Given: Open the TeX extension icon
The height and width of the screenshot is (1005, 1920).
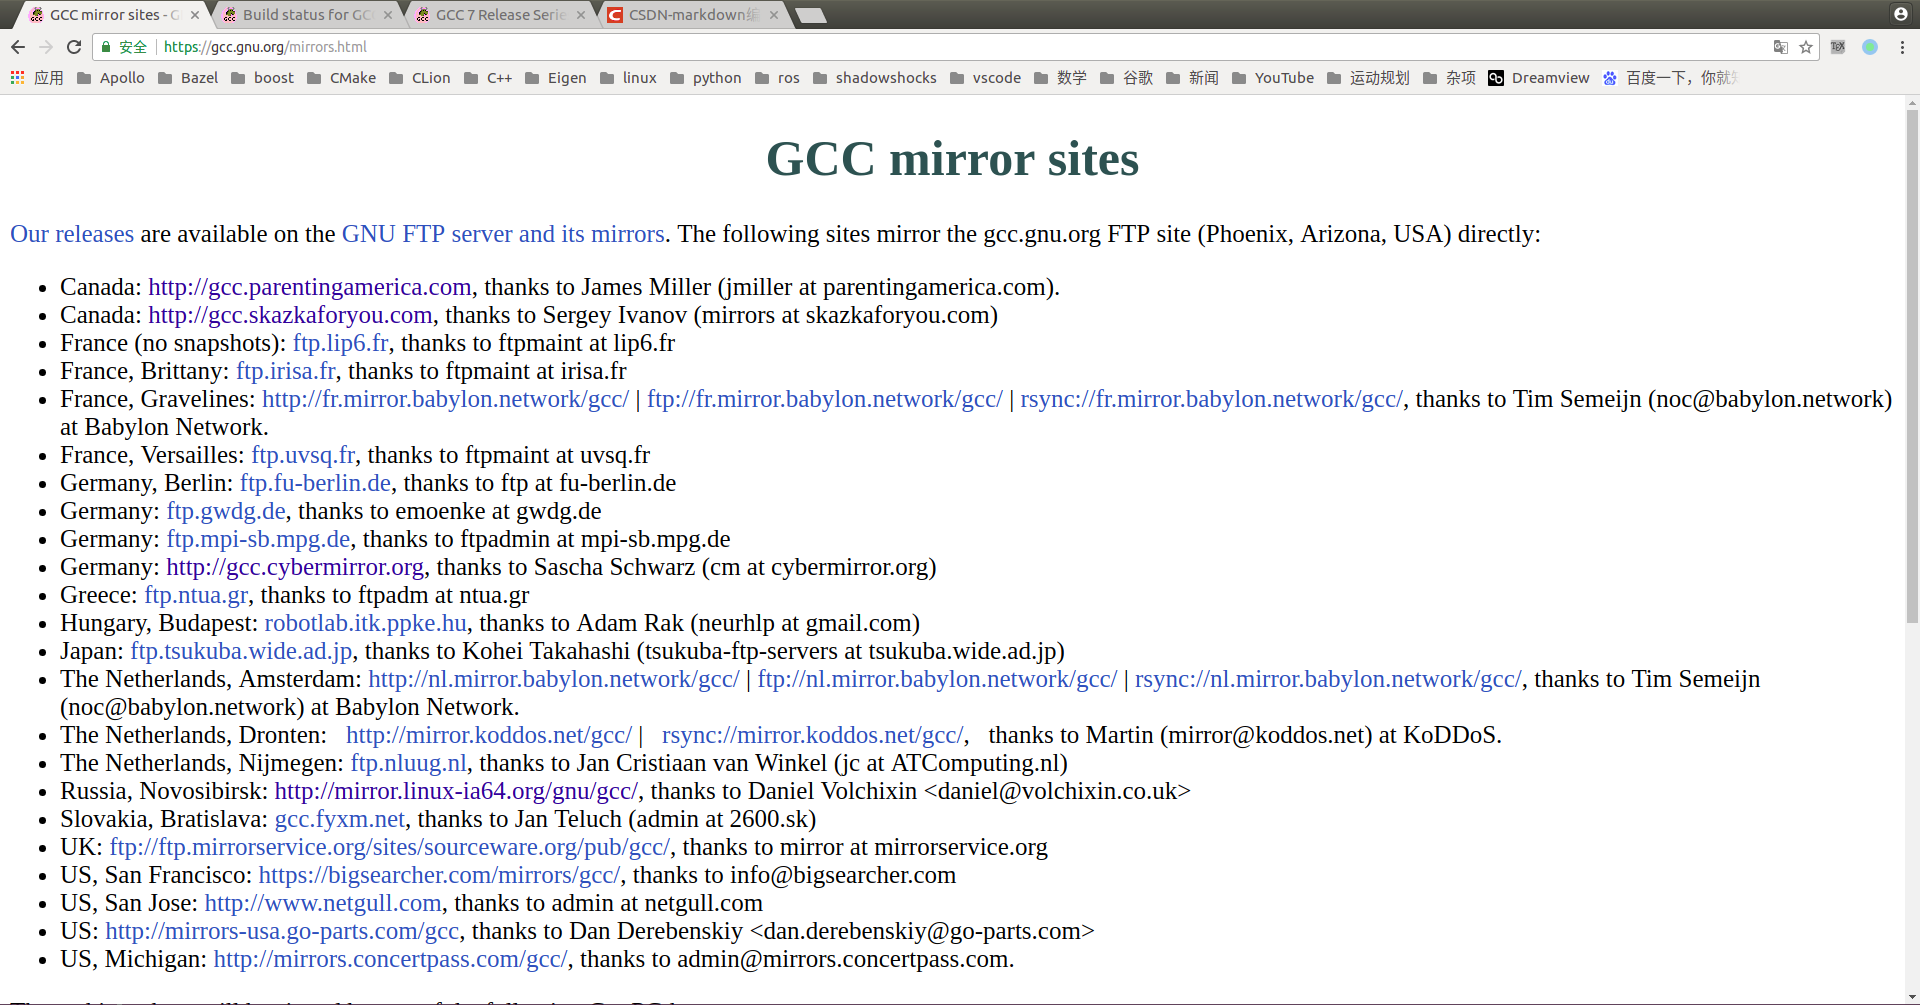Looking at the screenshot, I should tap(1839, 47).
